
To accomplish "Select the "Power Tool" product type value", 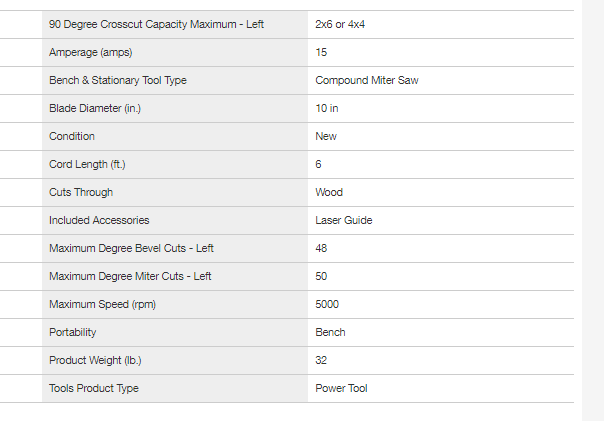I will tap(341, 388).
